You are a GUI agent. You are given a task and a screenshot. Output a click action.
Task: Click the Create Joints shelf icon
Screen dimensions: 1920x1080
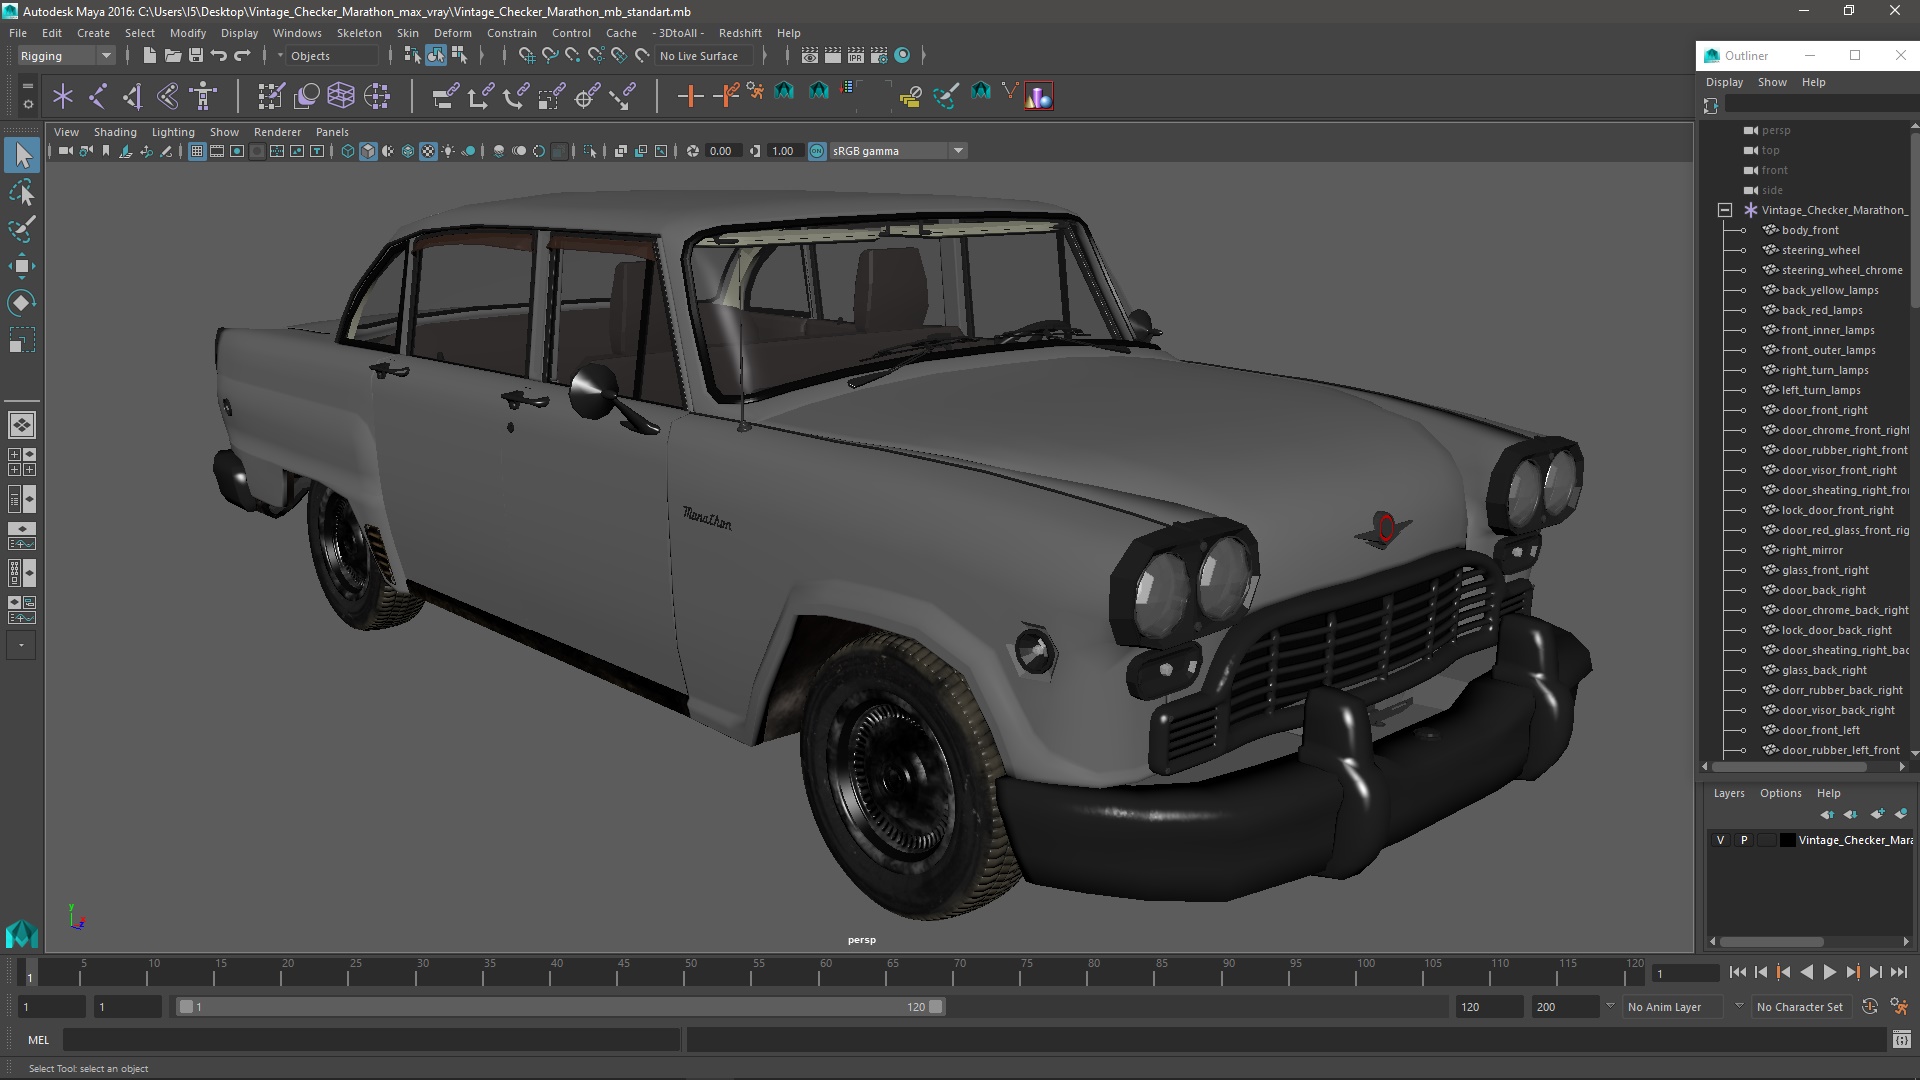[x=98, y=96]
